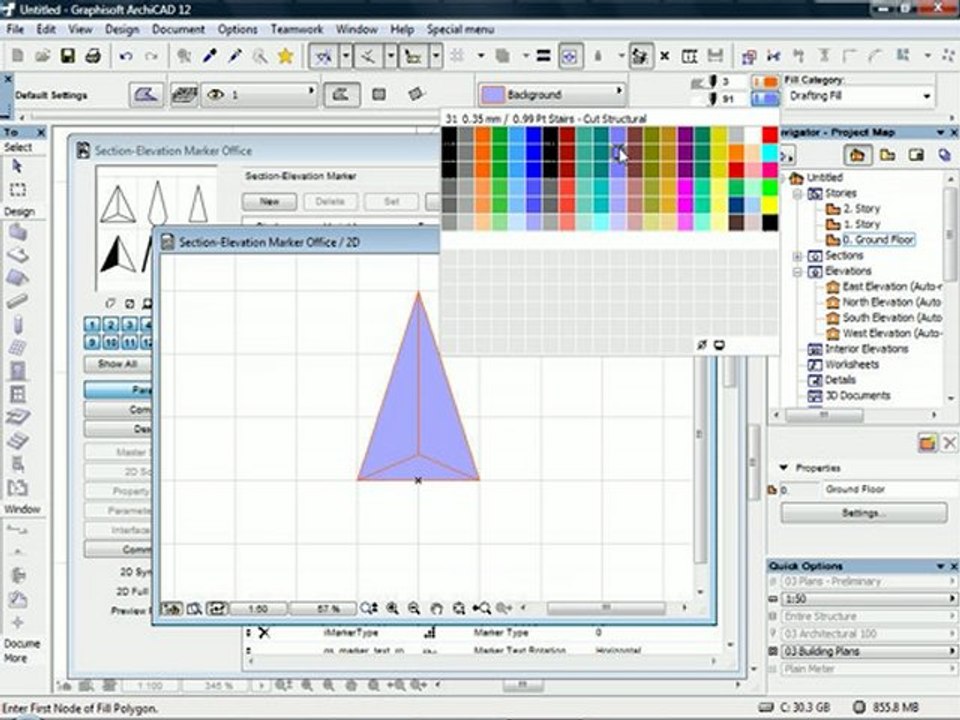Collapse the Stories tree node

[x=798, y=194]
